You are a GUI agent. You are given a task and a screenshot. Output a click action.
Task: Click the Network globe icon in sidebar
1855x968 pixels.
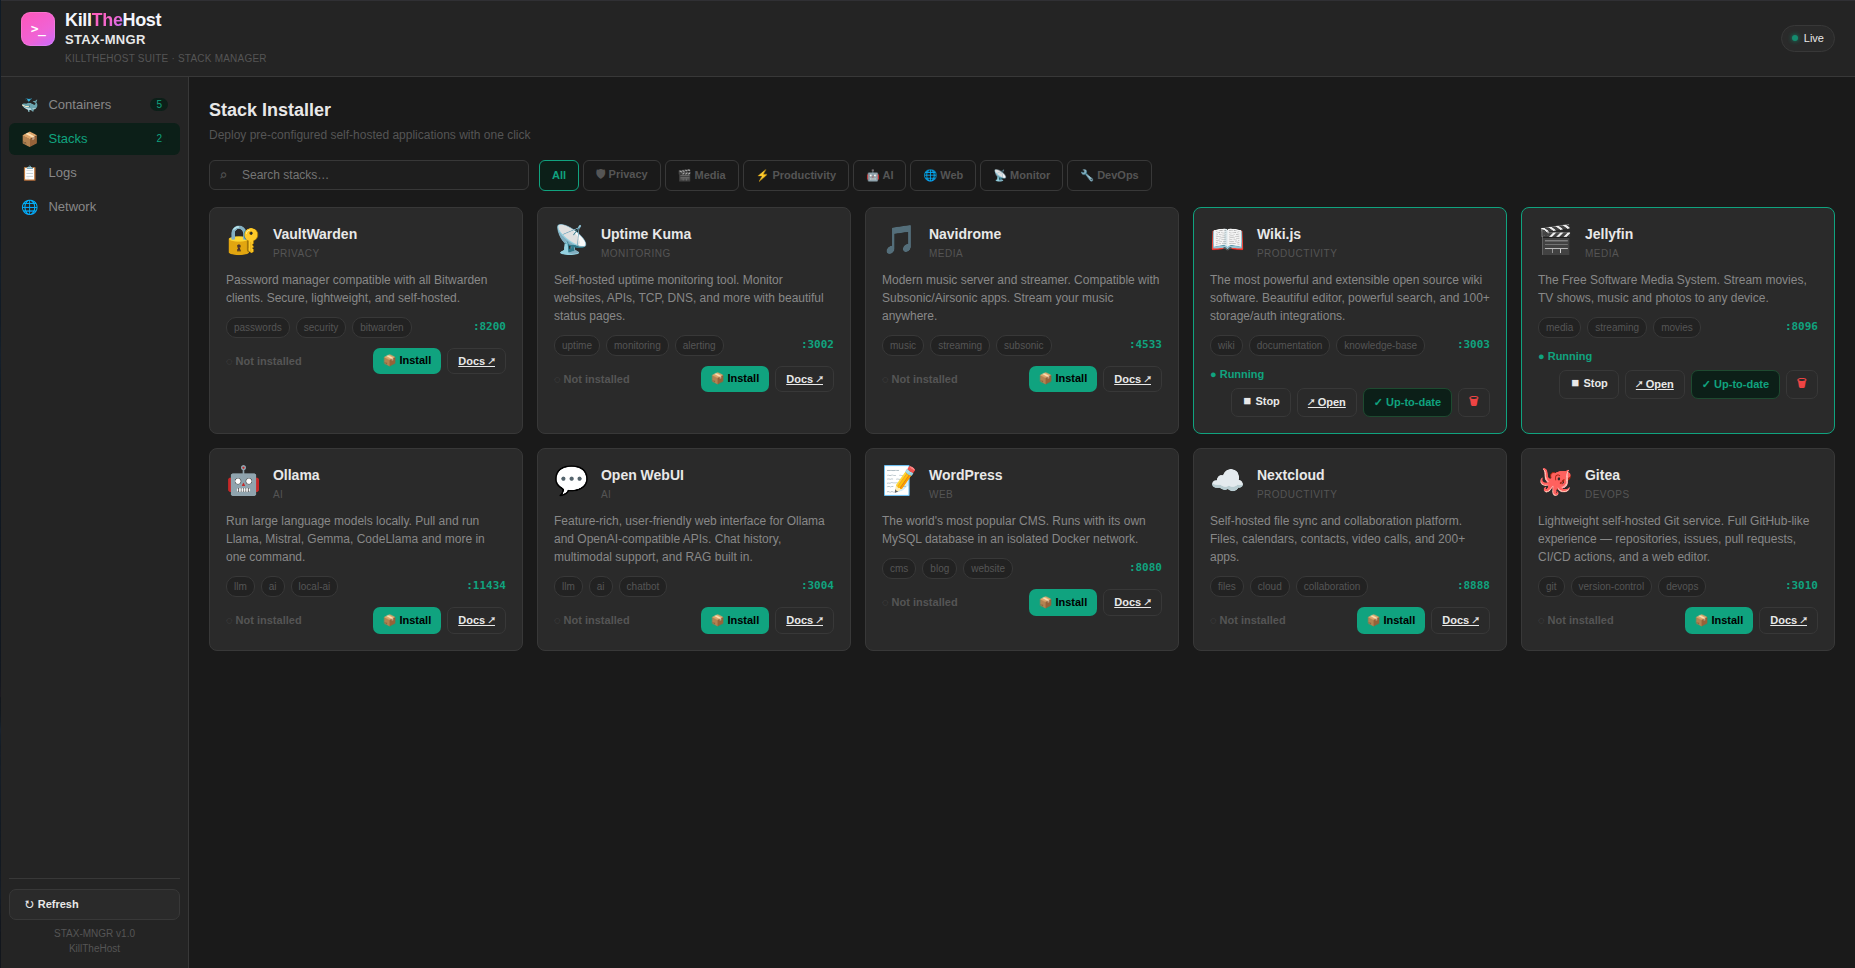[x=30, y=207]
